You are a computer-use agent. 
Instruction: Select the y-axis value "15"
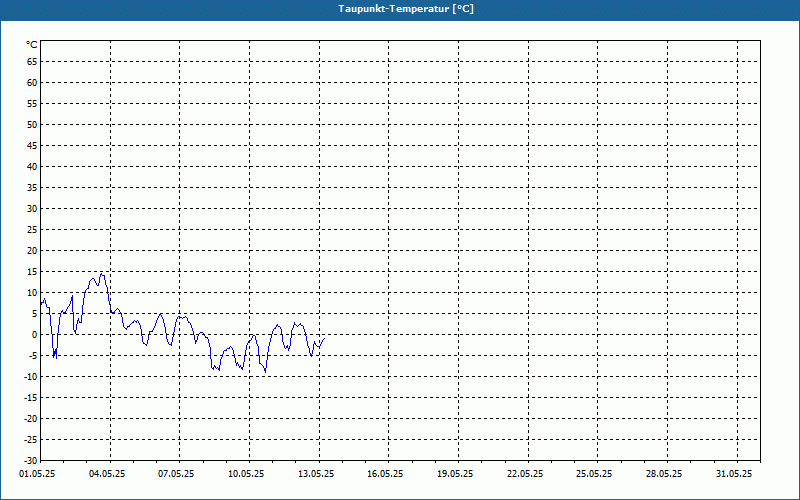(32, 272)
